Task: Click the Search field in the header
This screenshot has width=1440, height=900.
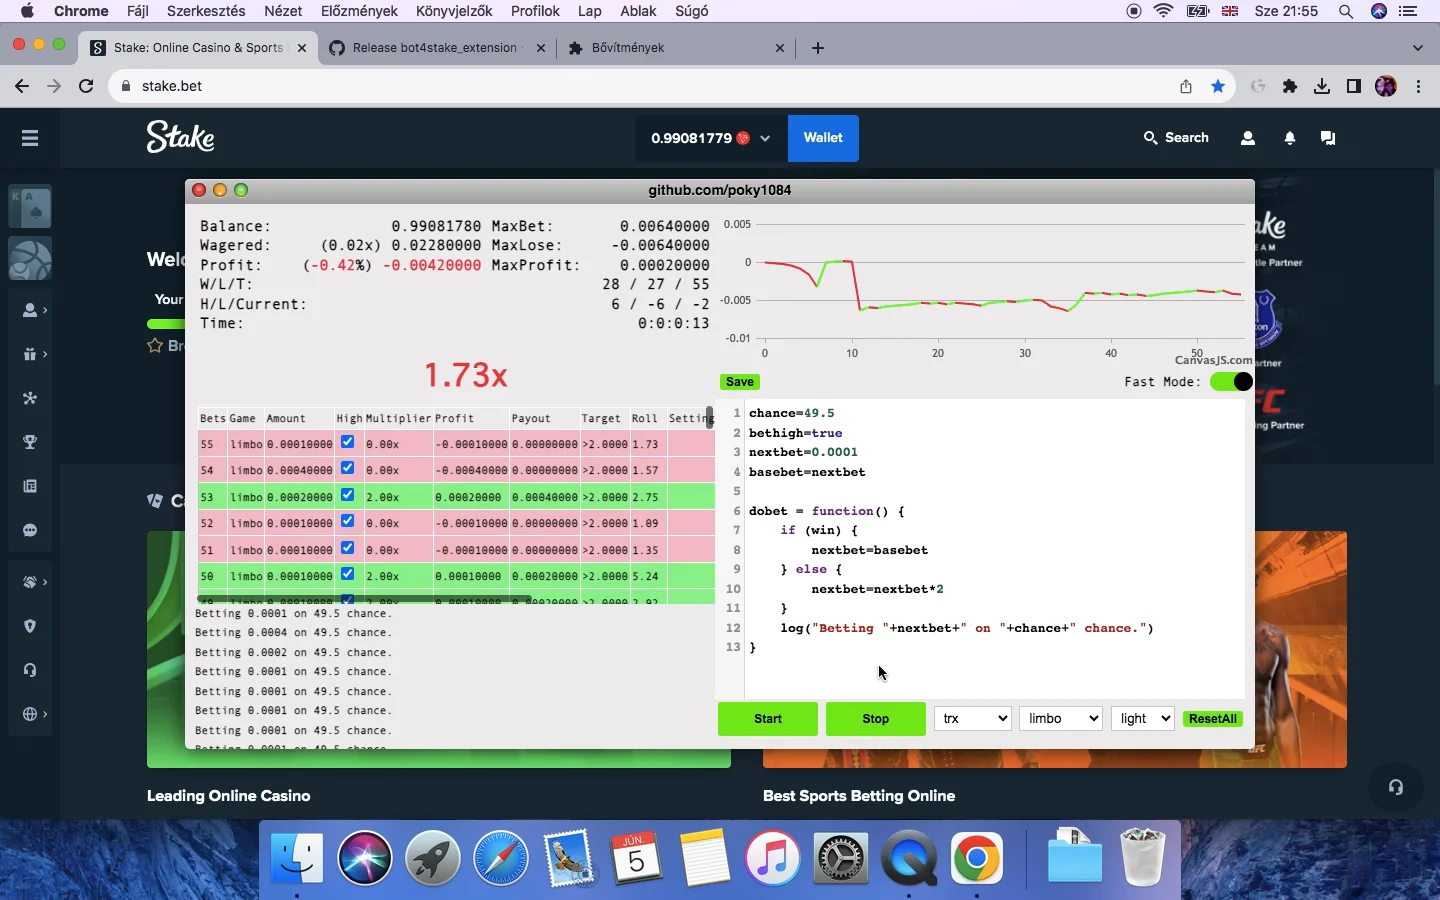Action: [x=1177, y=138]
